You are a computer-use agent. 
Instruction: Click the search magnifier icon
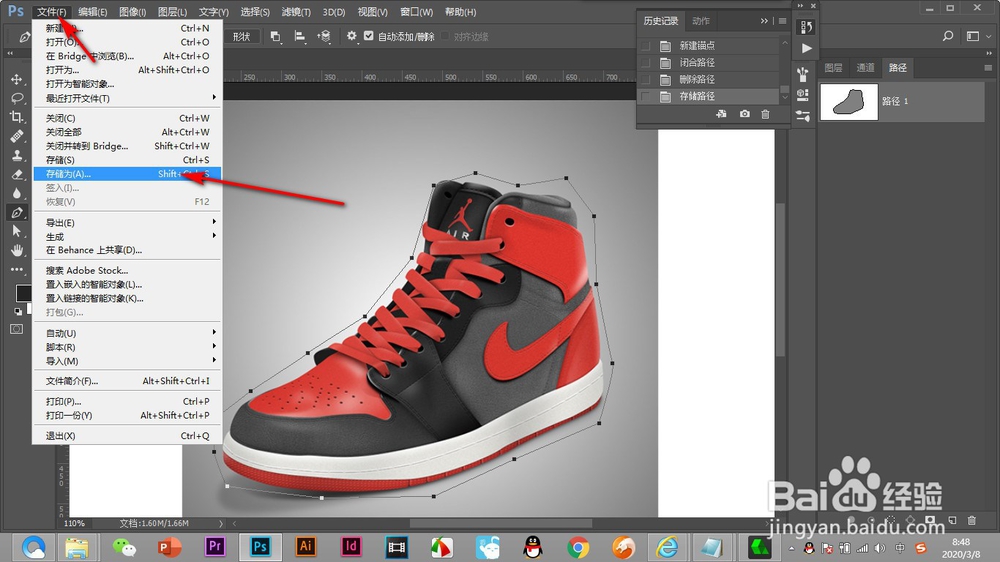948,36
